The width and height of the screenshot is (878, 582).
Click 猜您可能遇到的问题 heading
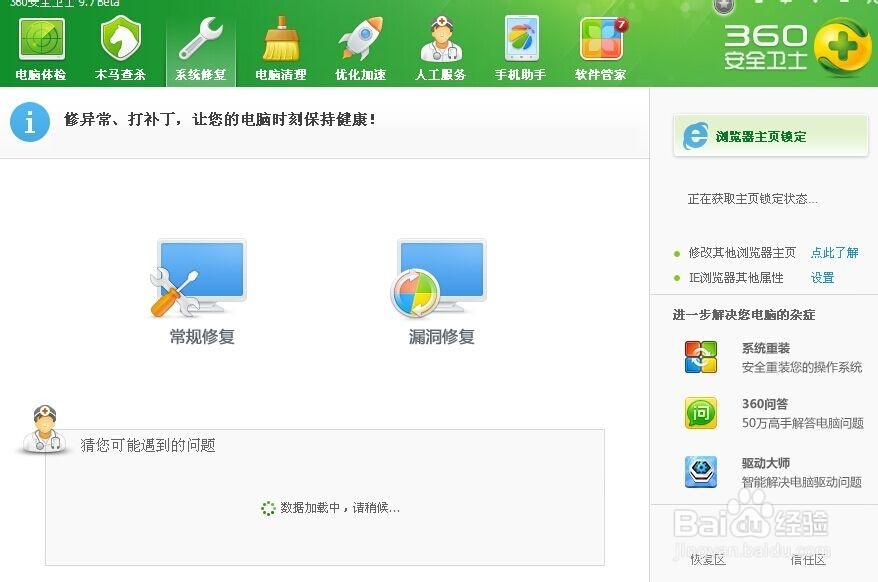pyautogui.click(x=148, y=445)
